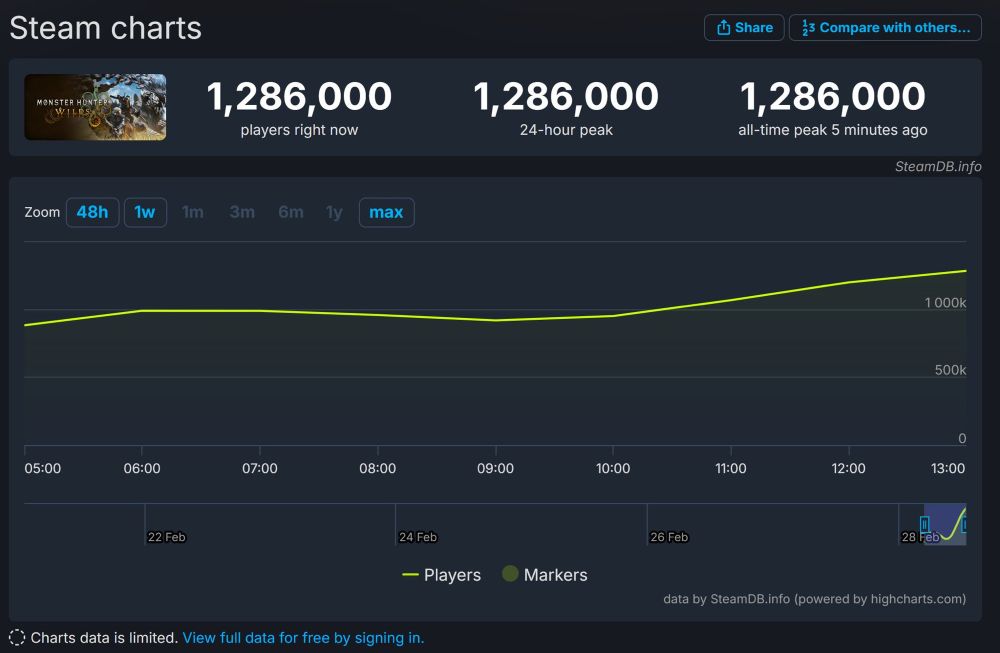Click the dashed circle info icon
Image resolution: width=1000 pixels, height=653 pixels.
tap(17, 637)
